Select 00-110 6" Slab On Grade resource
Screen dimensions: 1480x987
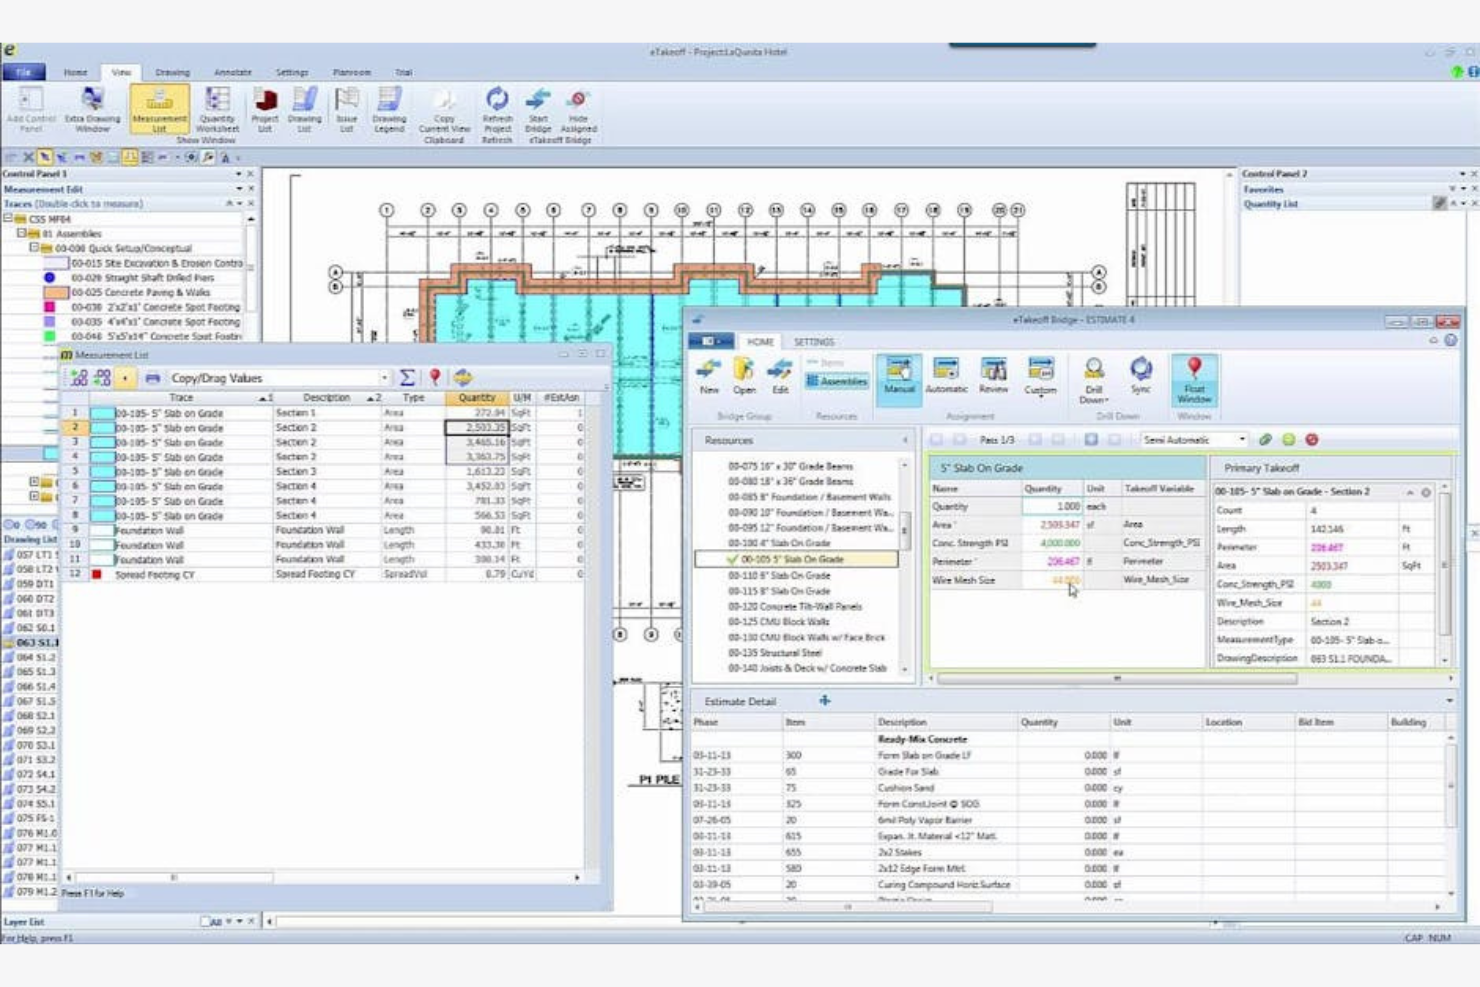[x=779, y=576]
